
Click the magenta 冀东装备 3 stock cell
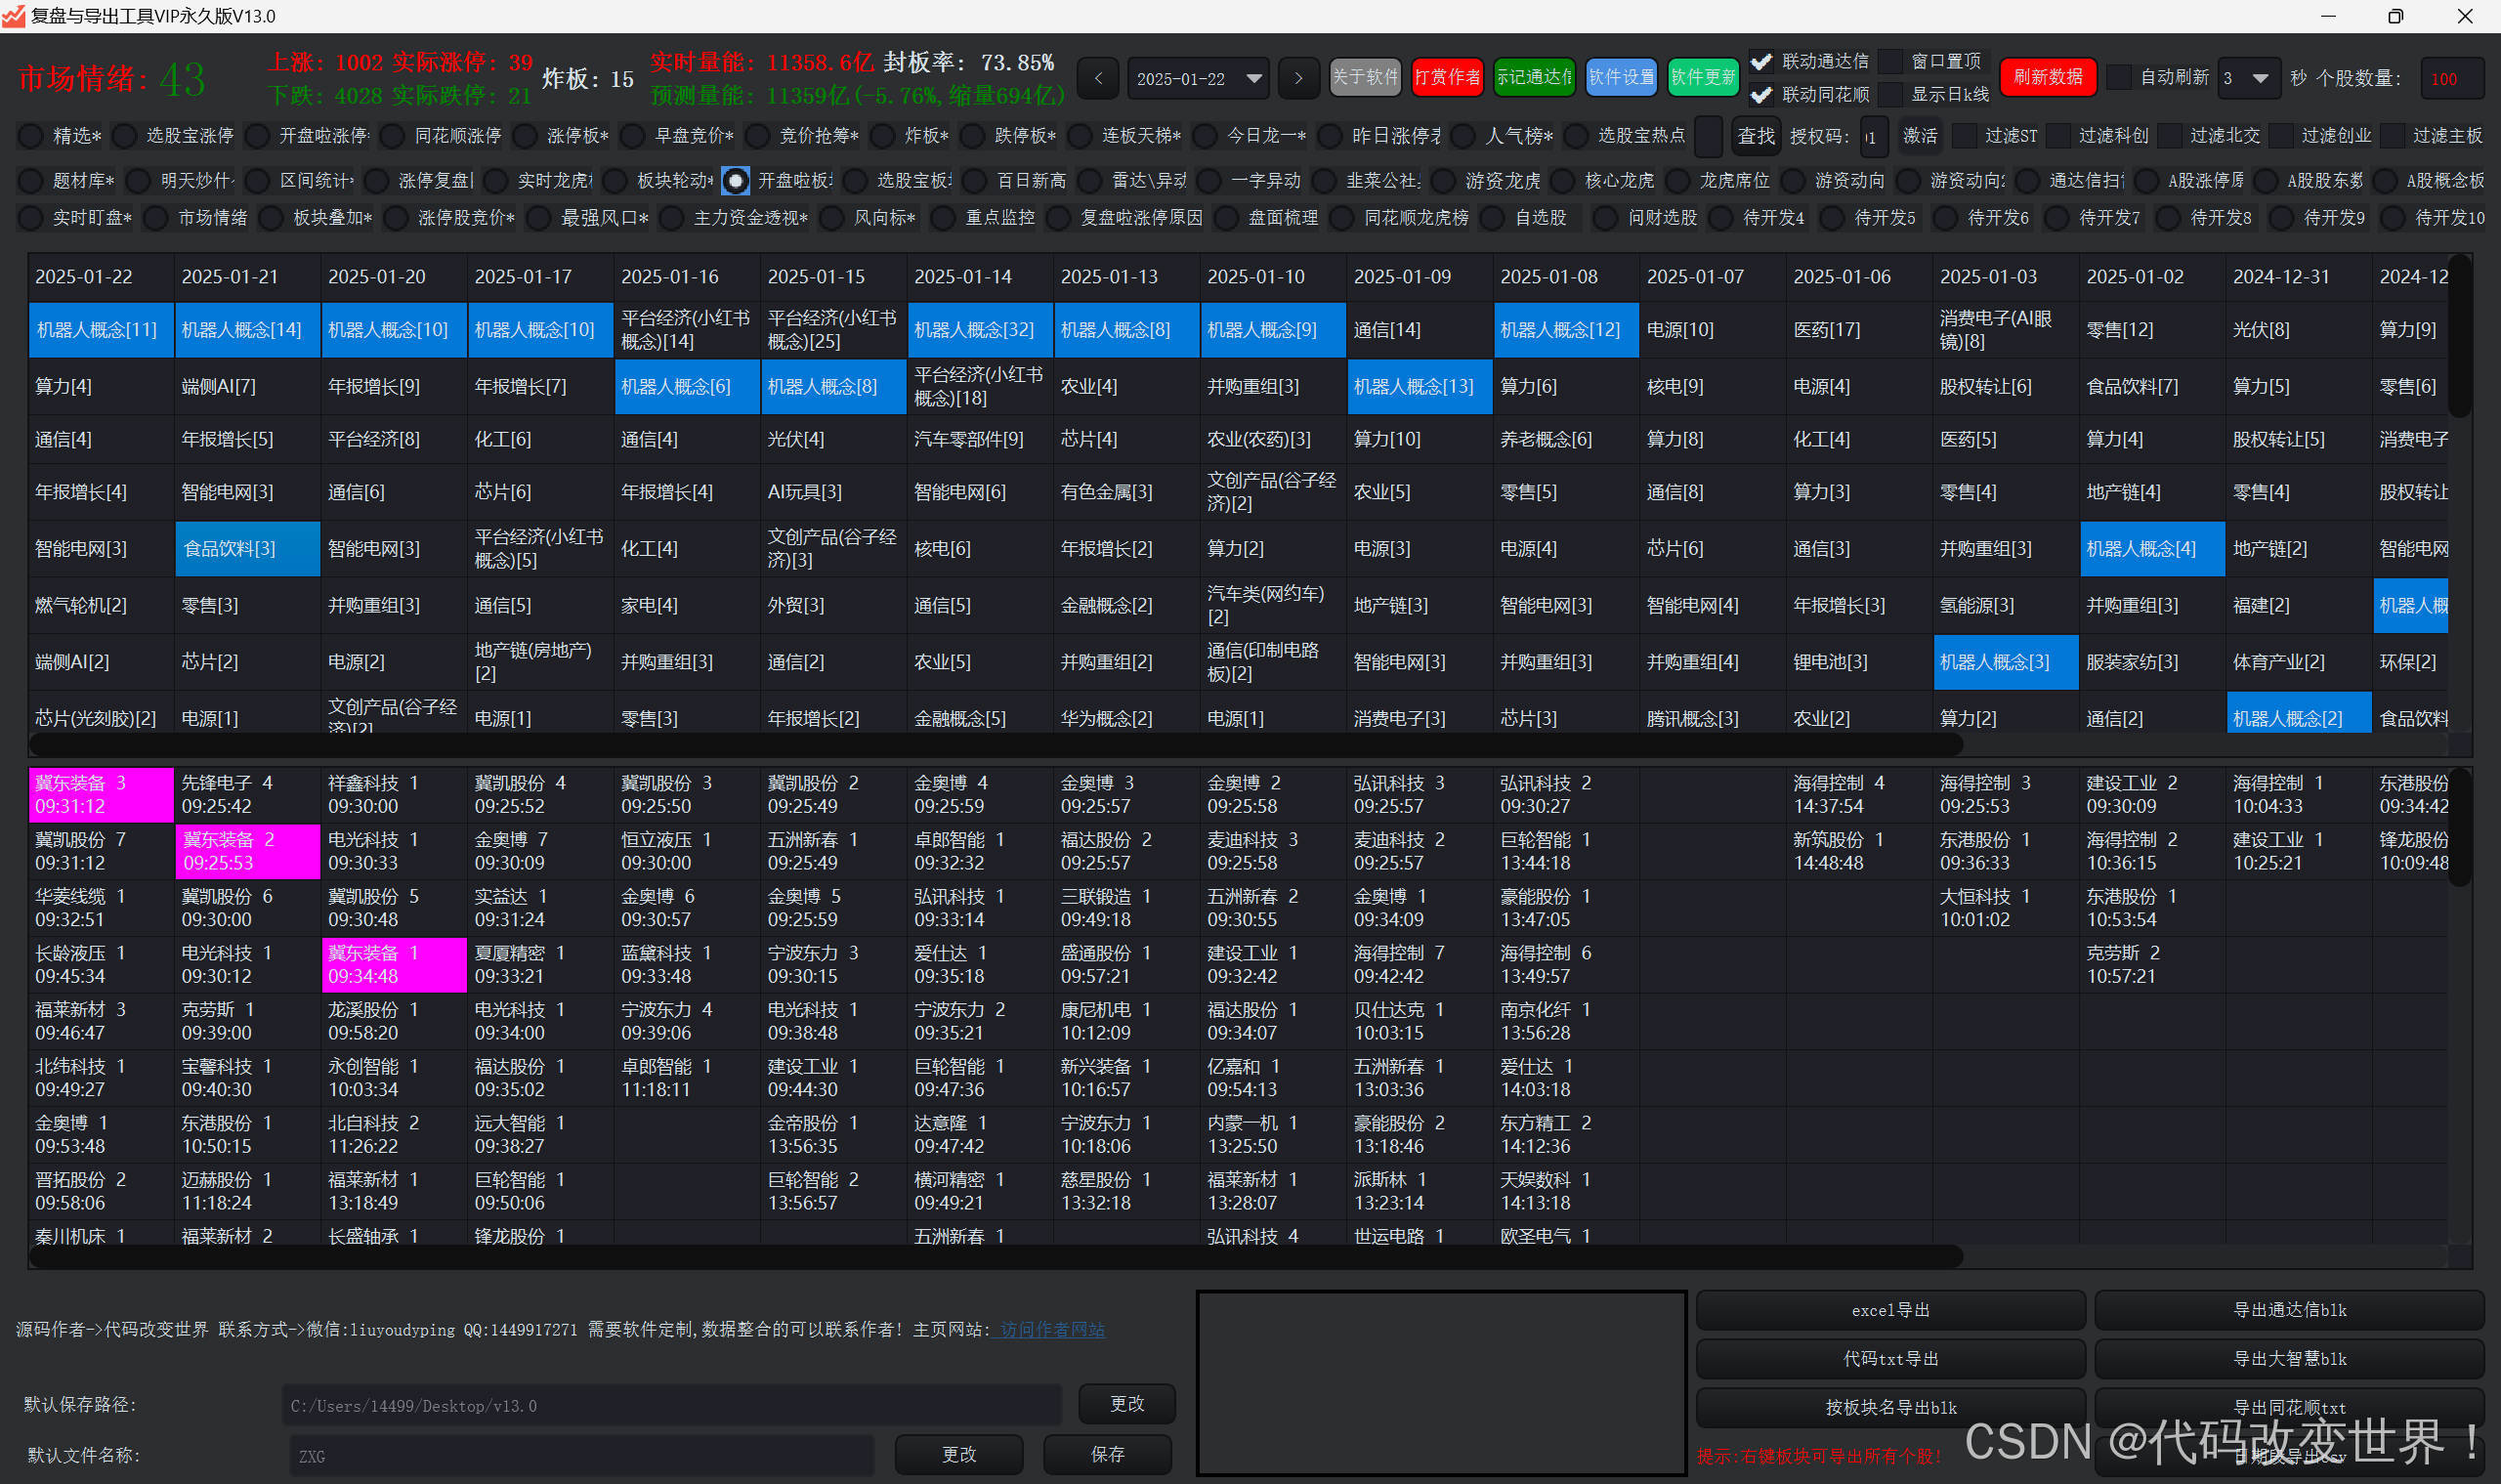[101, 794]
